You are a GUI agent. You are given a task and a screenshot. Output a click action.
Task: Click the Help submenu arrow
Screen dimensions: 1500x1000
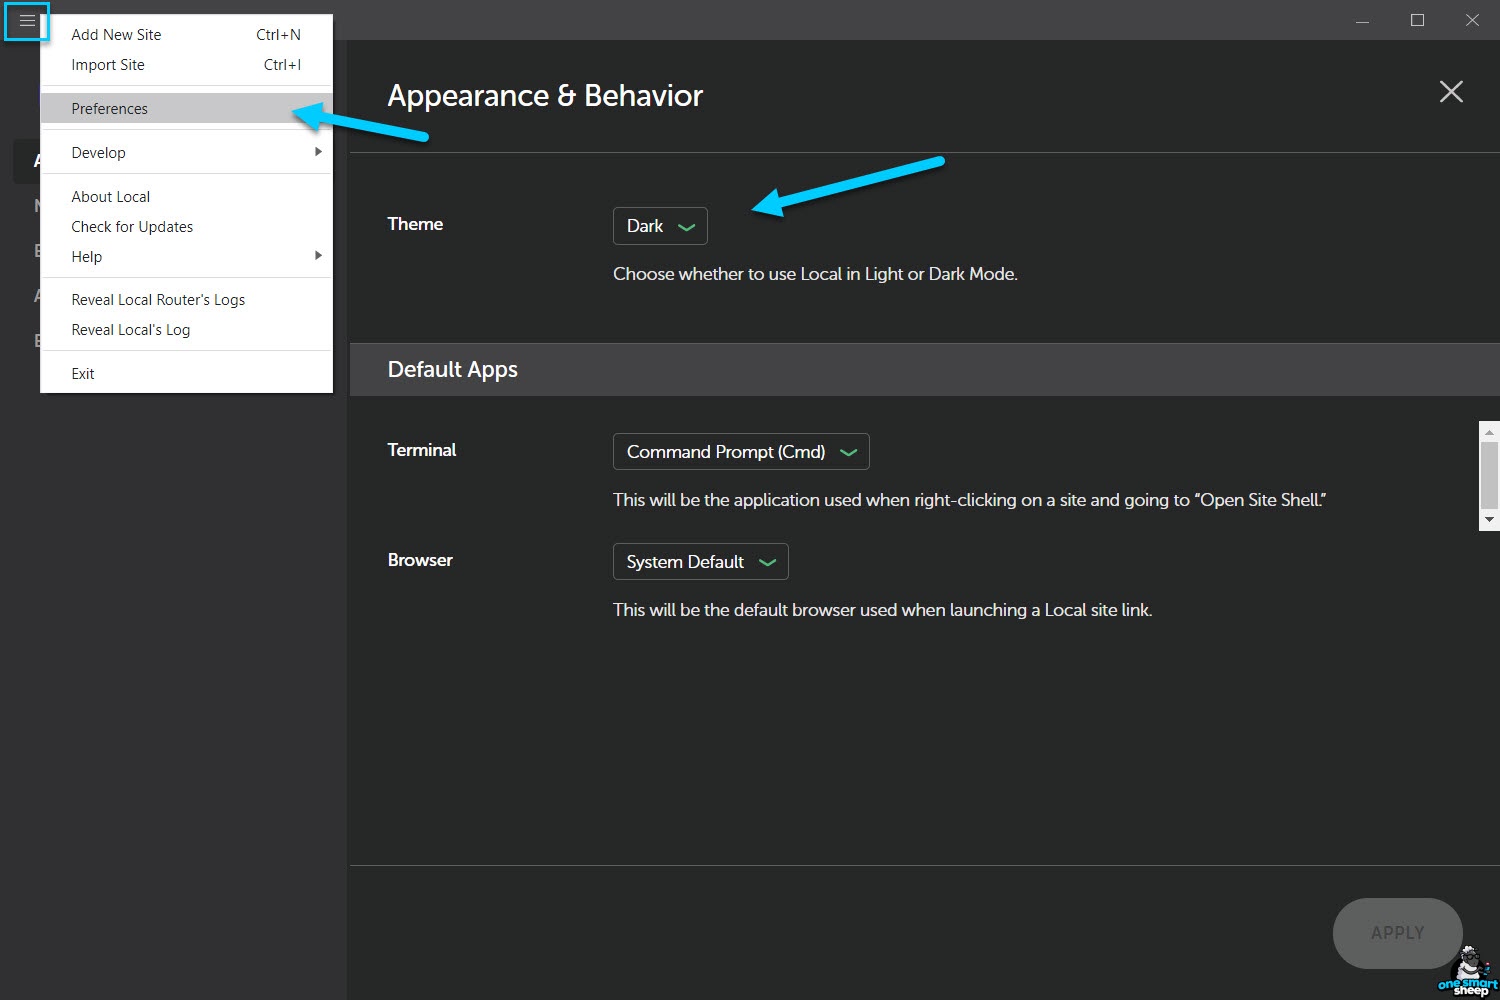[x=318, y=256]
